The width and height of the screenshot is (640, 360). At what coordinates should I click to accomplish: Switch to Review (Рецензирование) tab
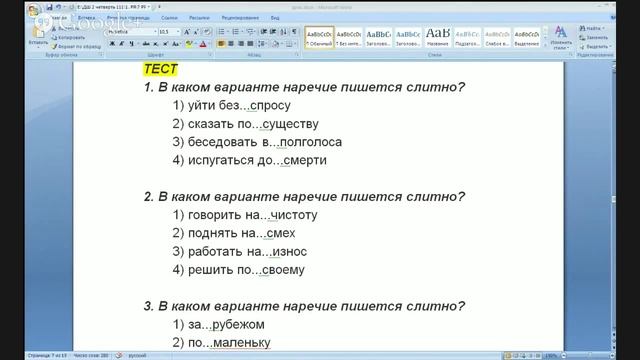pos(240,18)
